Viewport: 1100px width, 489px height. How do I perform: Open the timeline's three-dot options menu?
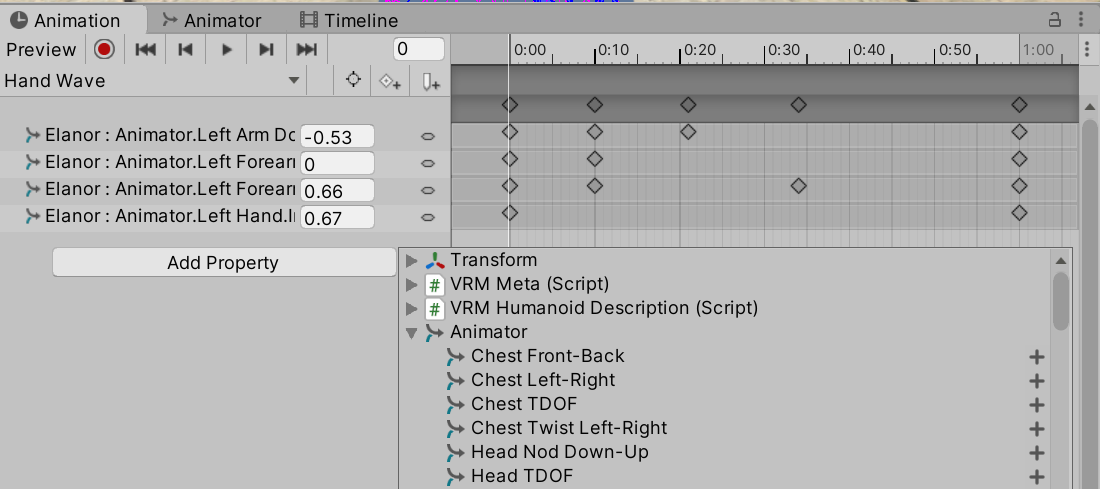tap(1087, 49)
